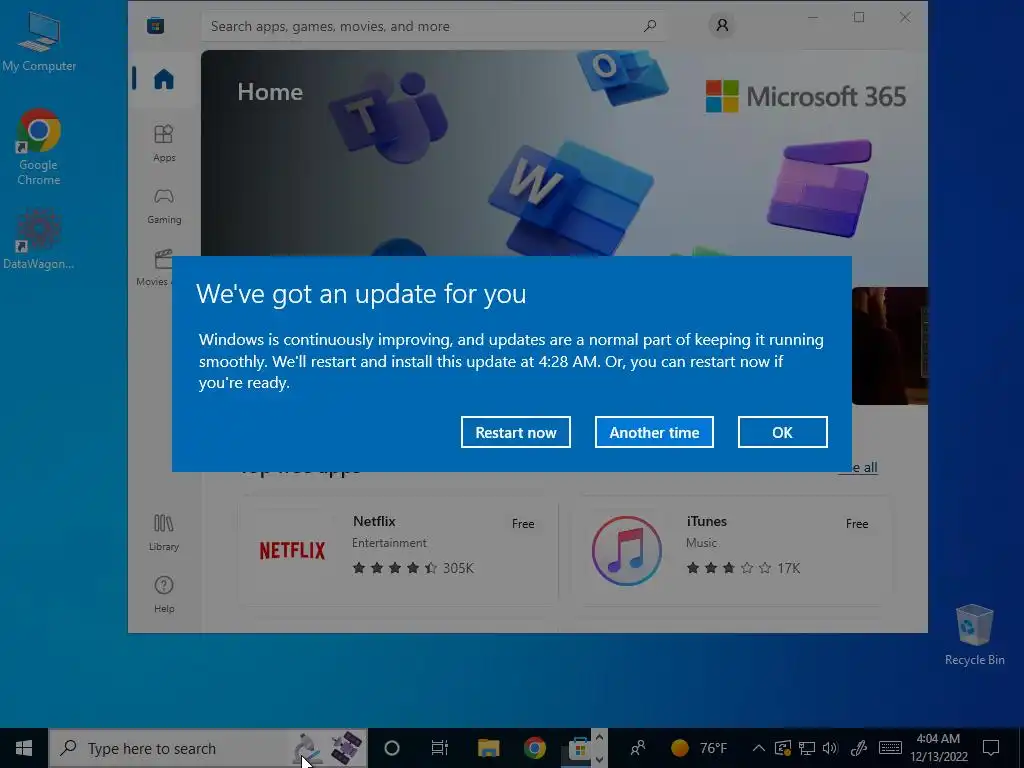Open the volume speaker tray icon

(x=831, y=748)
